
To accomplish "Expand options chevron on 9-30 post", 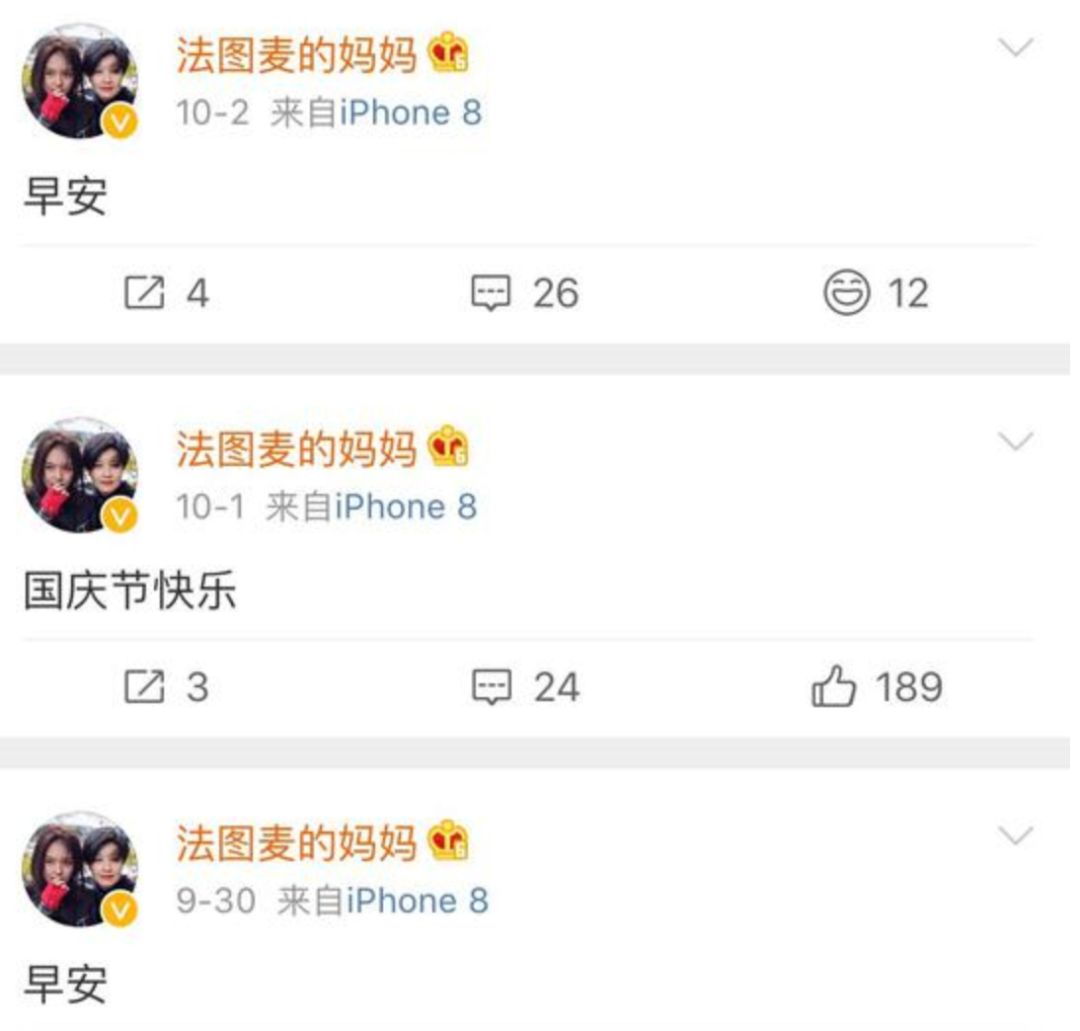I will point(1016,835).
